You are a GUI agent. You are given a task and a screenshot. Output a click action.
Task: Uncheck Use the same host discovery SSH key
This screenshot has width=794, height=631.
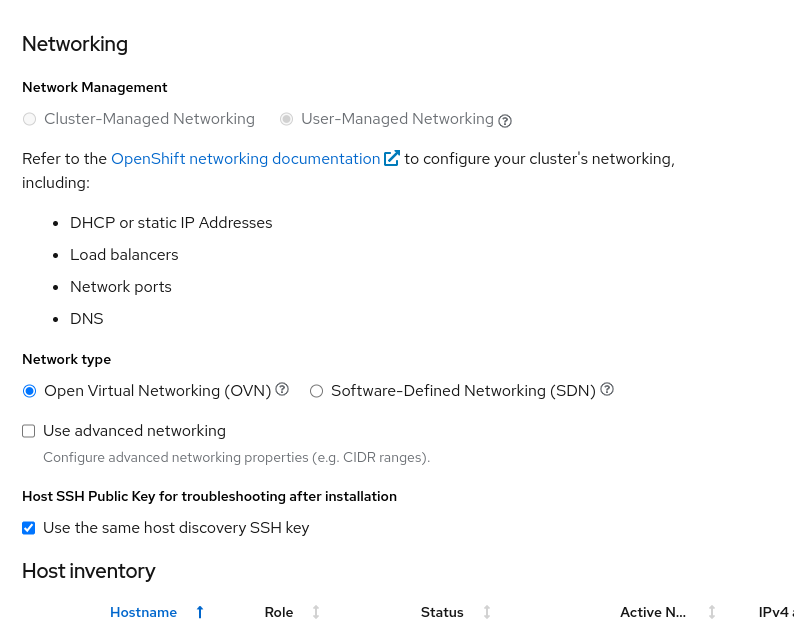(x=29, y=528)
